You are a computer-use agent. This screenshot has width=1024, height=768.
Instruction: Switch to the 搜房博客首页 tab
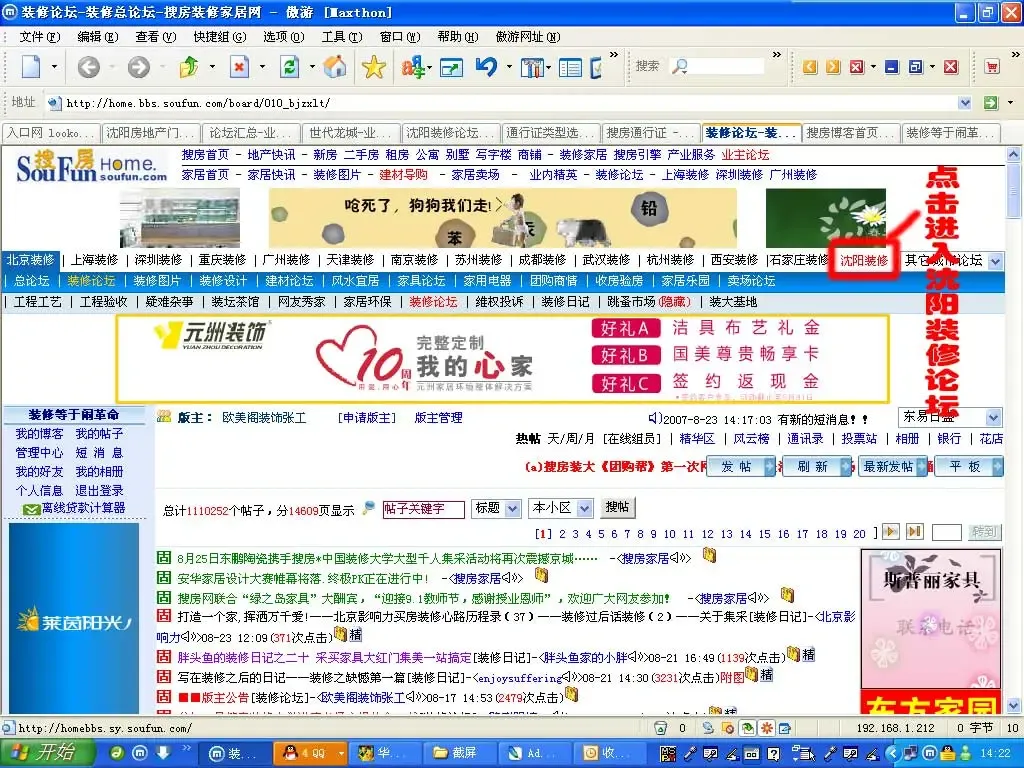pos(851,133)
